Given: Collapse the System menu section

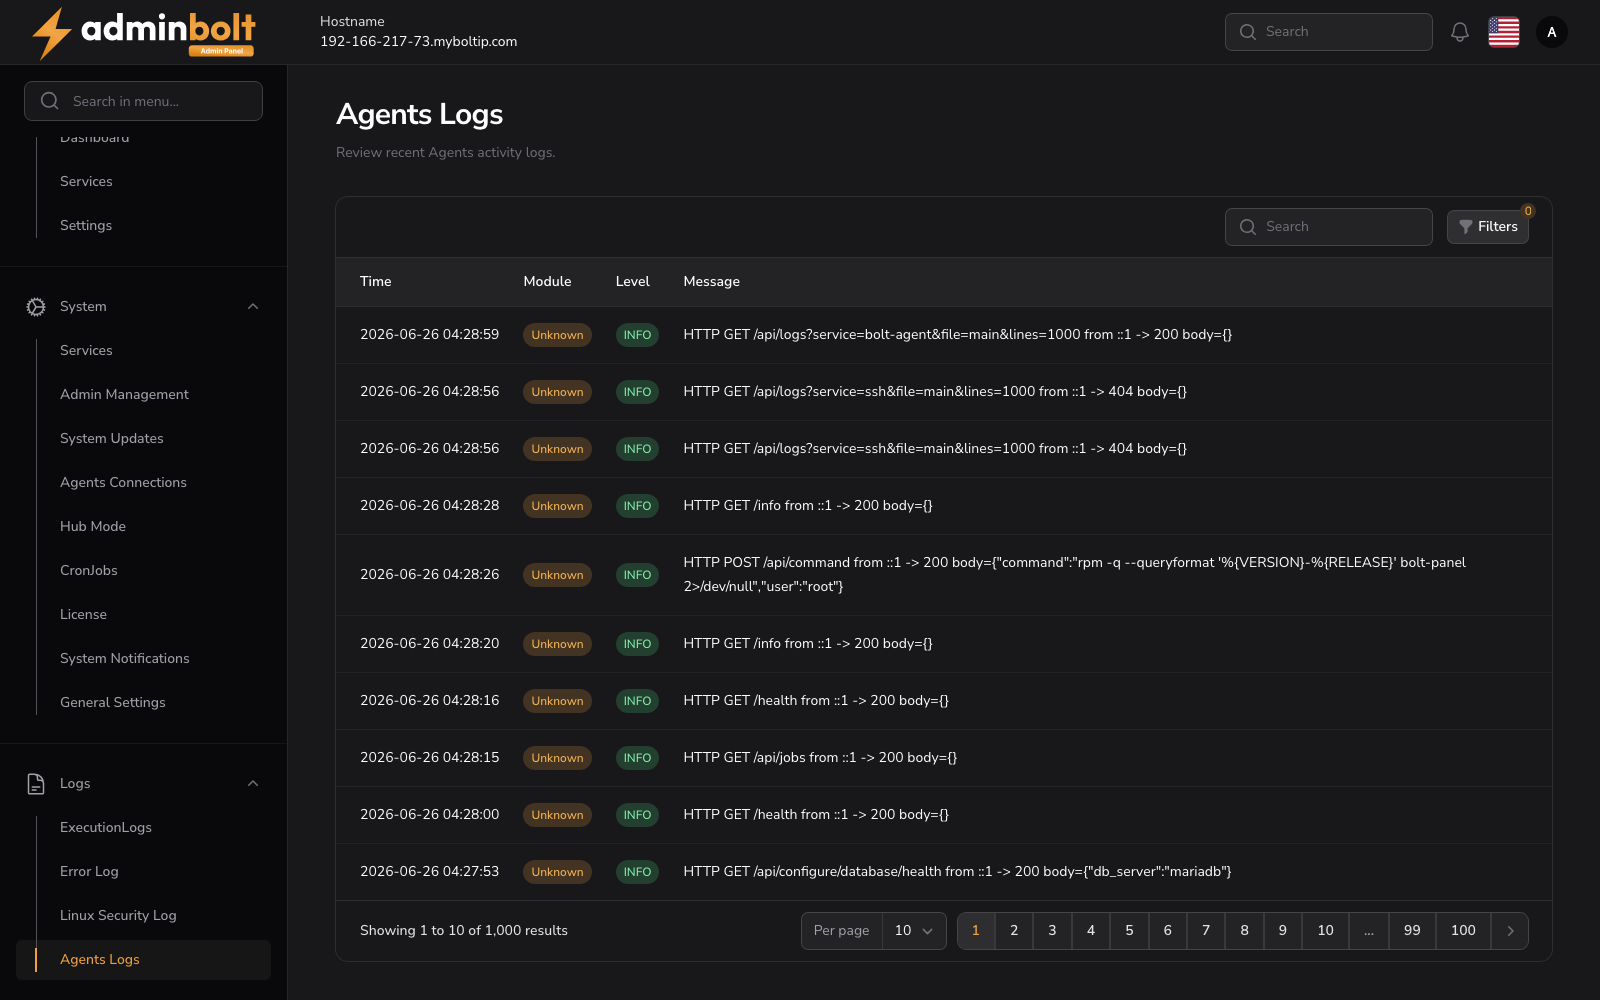Looking at the screenshot, I should click(x=253, y=307).
